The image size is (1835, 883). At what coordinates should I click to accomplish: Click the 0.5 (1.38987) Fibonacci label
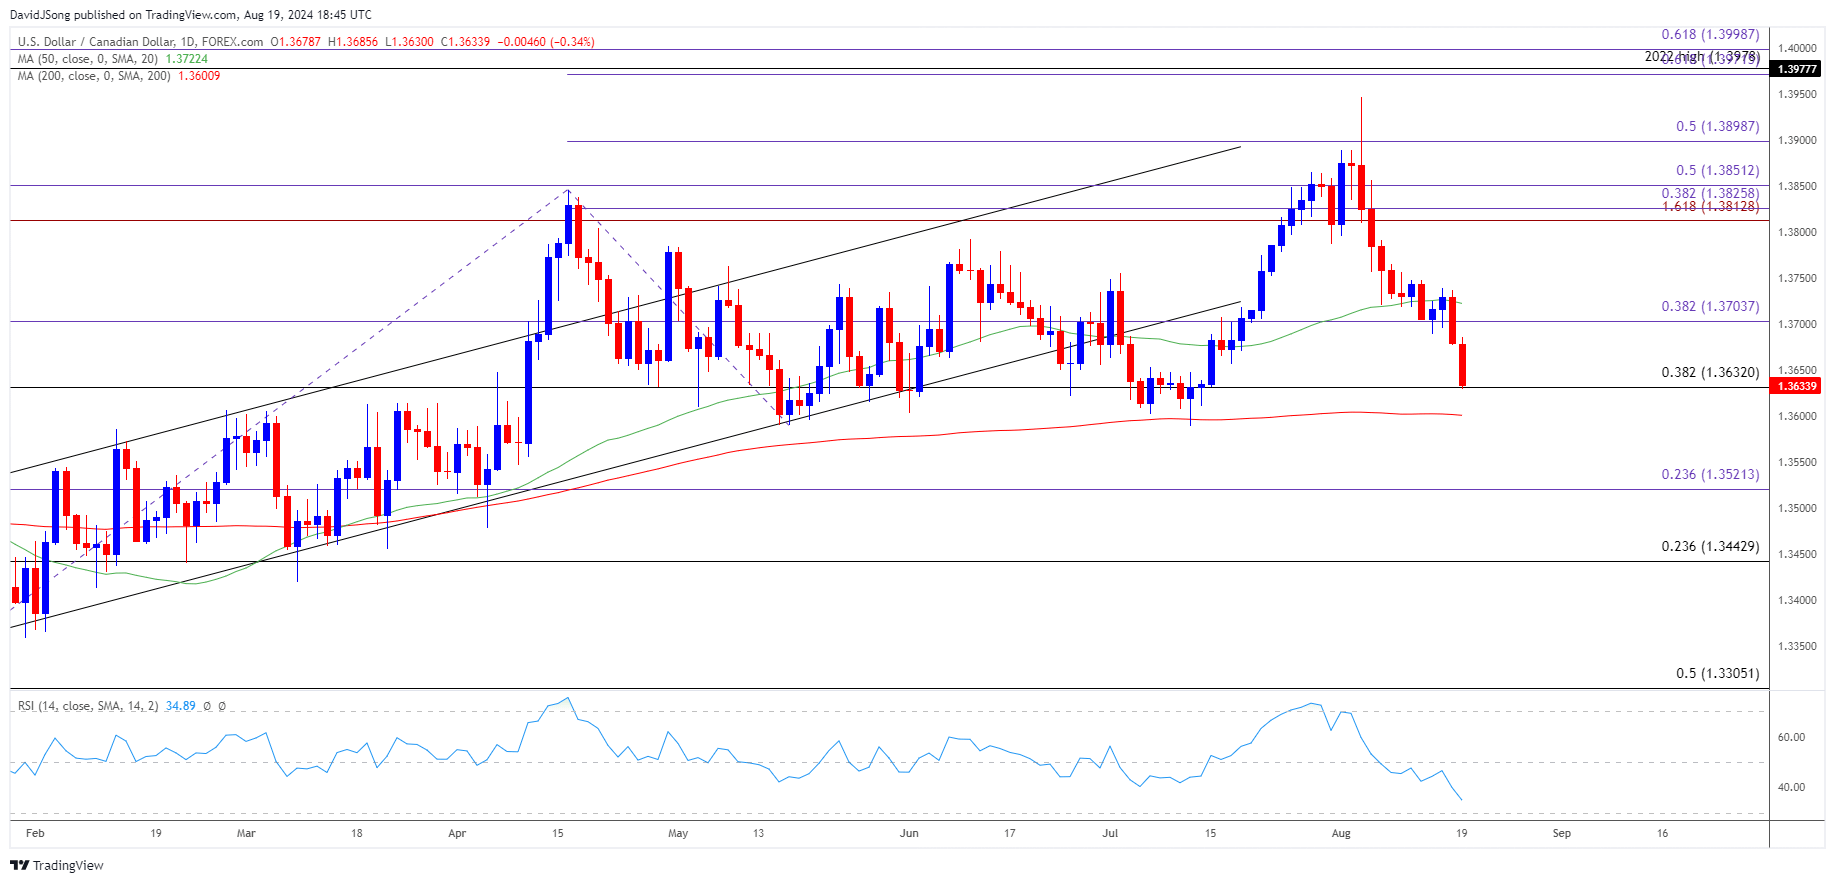pyautogui.click(x=1718, y=127)
